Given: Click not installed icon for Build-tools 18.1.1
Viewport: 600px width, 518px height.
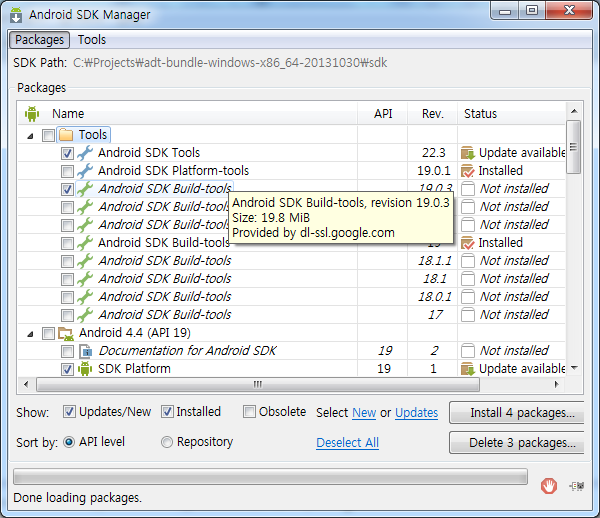Looking at the screenshot, I should point(468,261).
